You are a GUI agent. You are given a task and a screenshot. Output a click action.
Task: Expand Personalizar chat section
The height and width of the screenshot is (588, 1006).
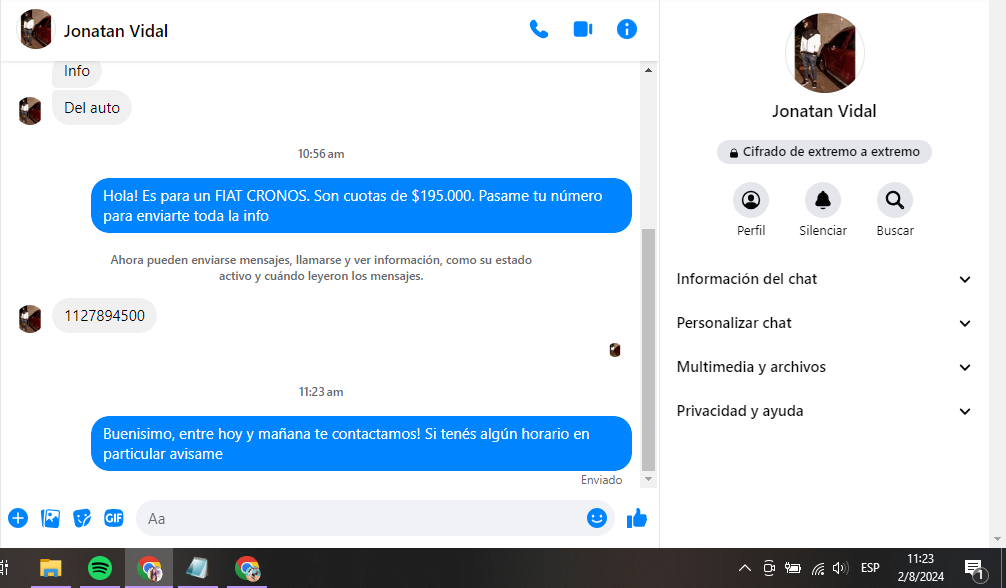coord(824,323)
